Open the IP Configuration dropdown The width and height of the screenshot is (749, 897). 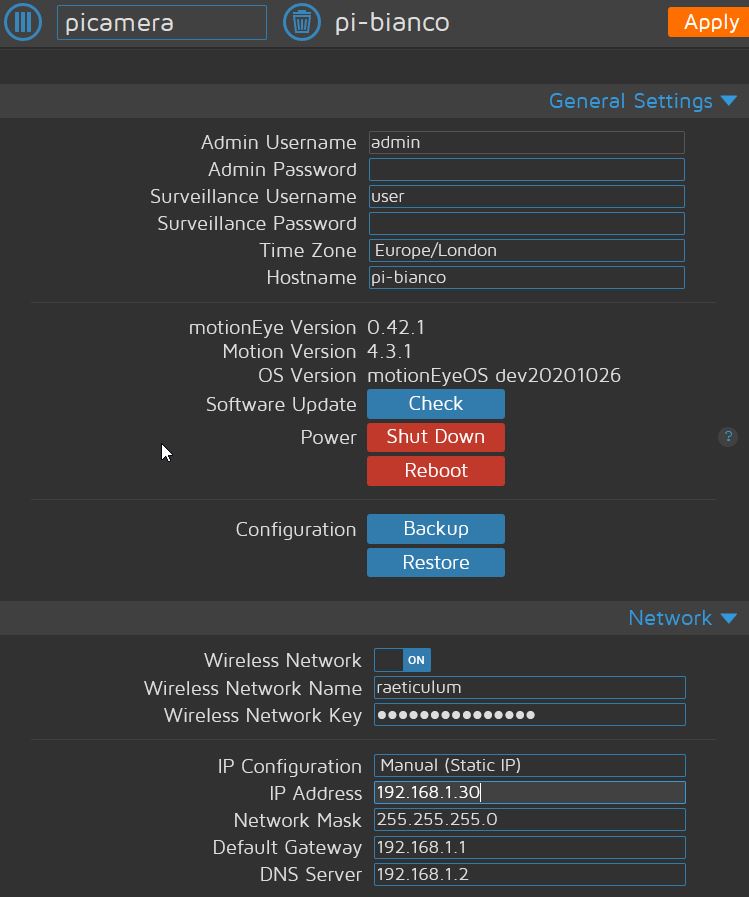click(x=529, y=766)
